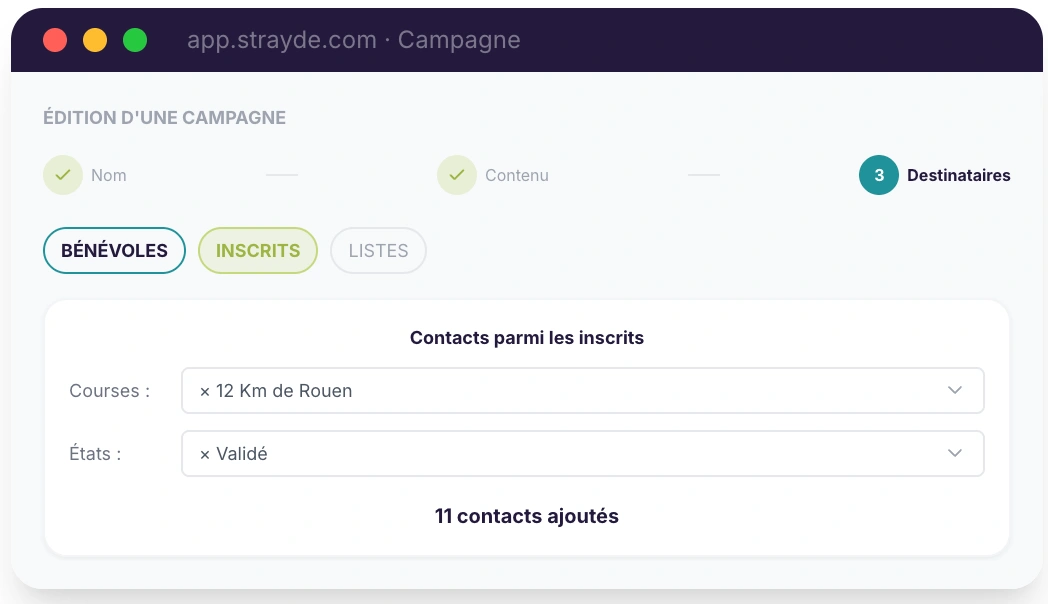Screen dimensions: 1048x604
Task: Click the Nom step checkmark icon
Action: [x=63, y=175]
